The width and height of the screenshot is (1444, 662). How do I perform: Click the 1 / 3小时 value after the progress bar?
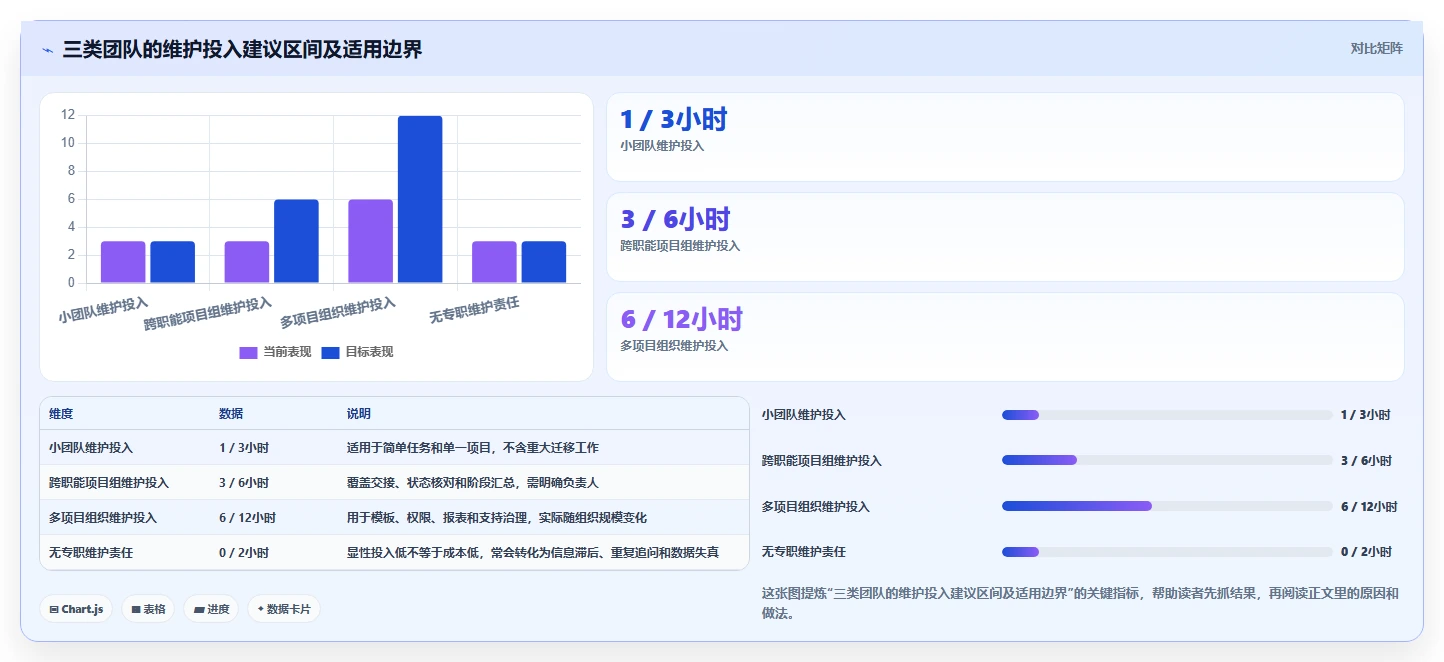pyautogui.click(x=1366, y=415)
